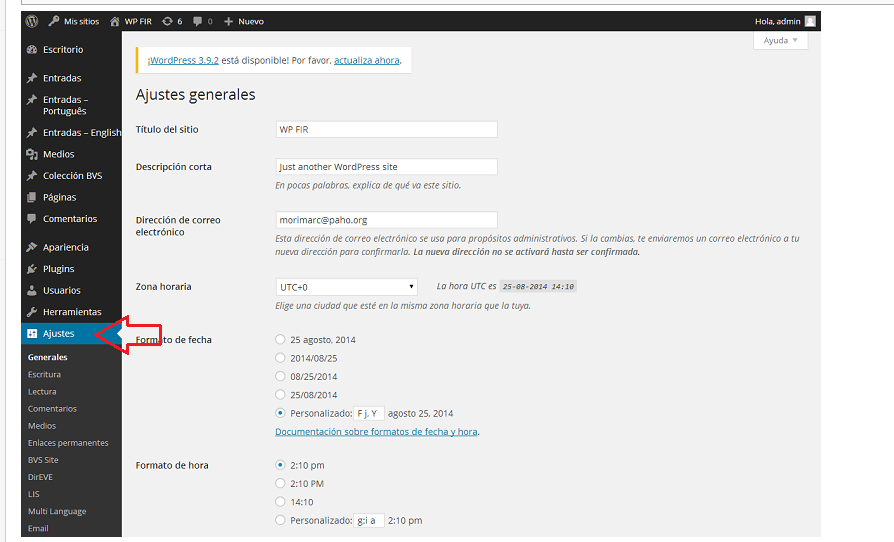Open Lectura settings submenu

42,392
